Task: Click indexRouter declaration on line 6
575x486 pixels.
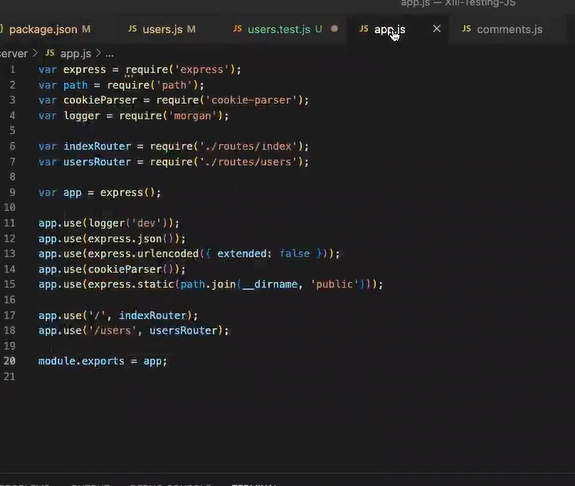Action: click(x=97, y=146)
